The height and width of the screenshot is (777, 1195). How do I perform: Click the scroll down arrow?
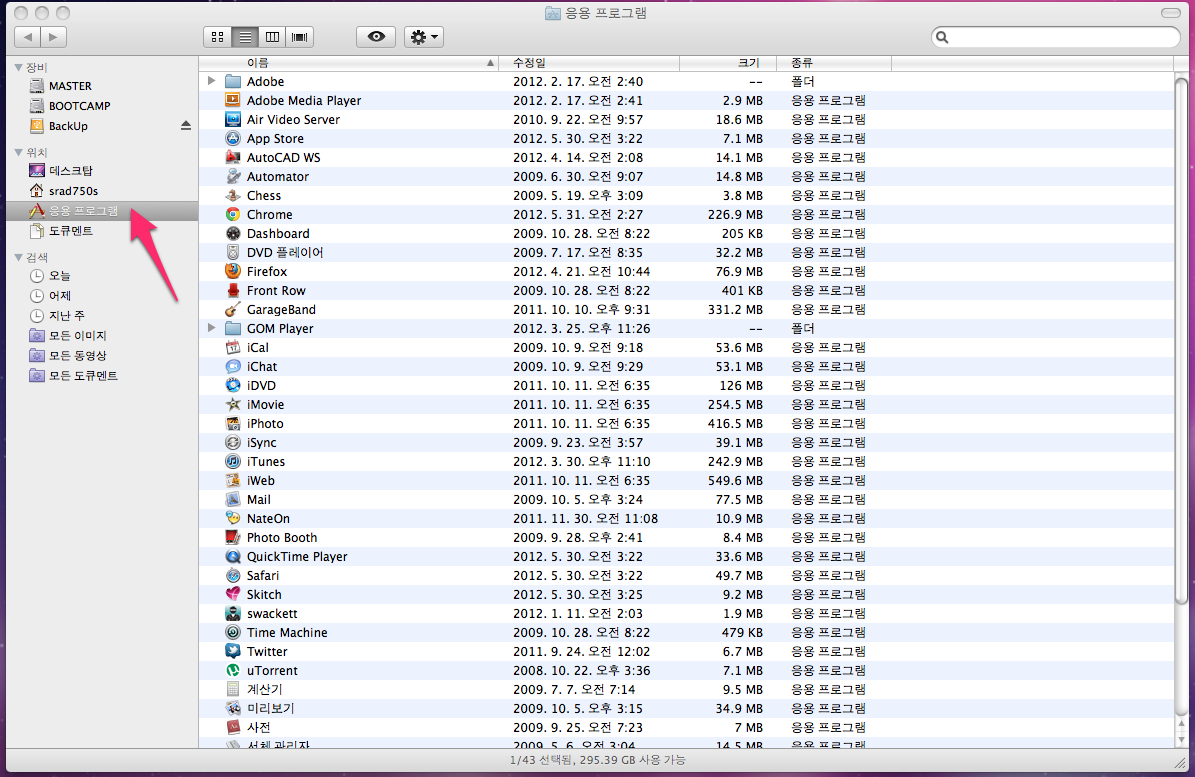point(1181,740)
